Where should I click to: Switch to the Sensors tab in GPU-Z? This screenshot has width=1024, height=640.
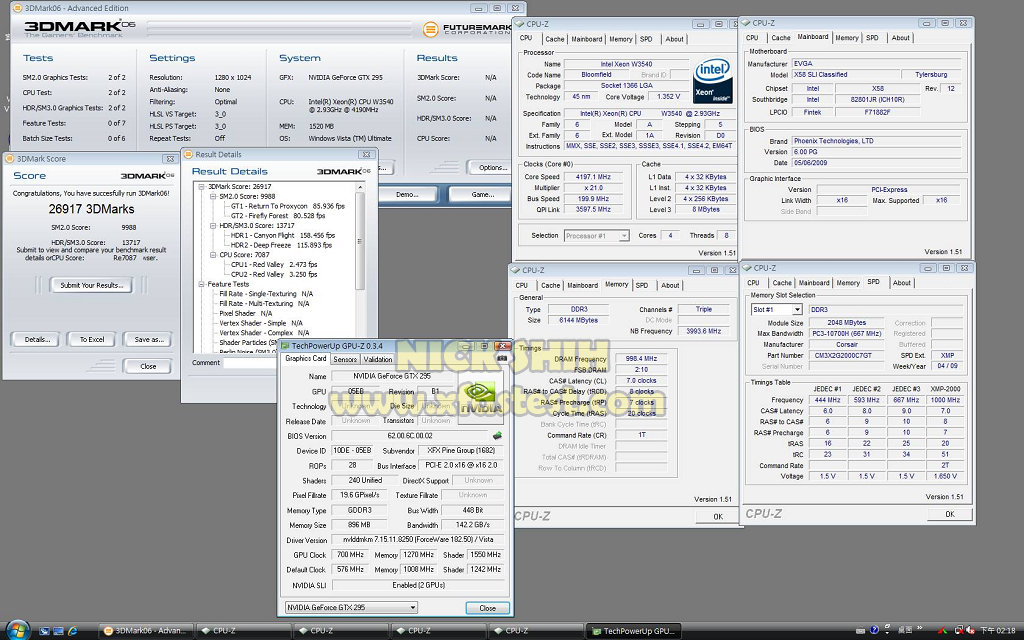tap(346, 359)
